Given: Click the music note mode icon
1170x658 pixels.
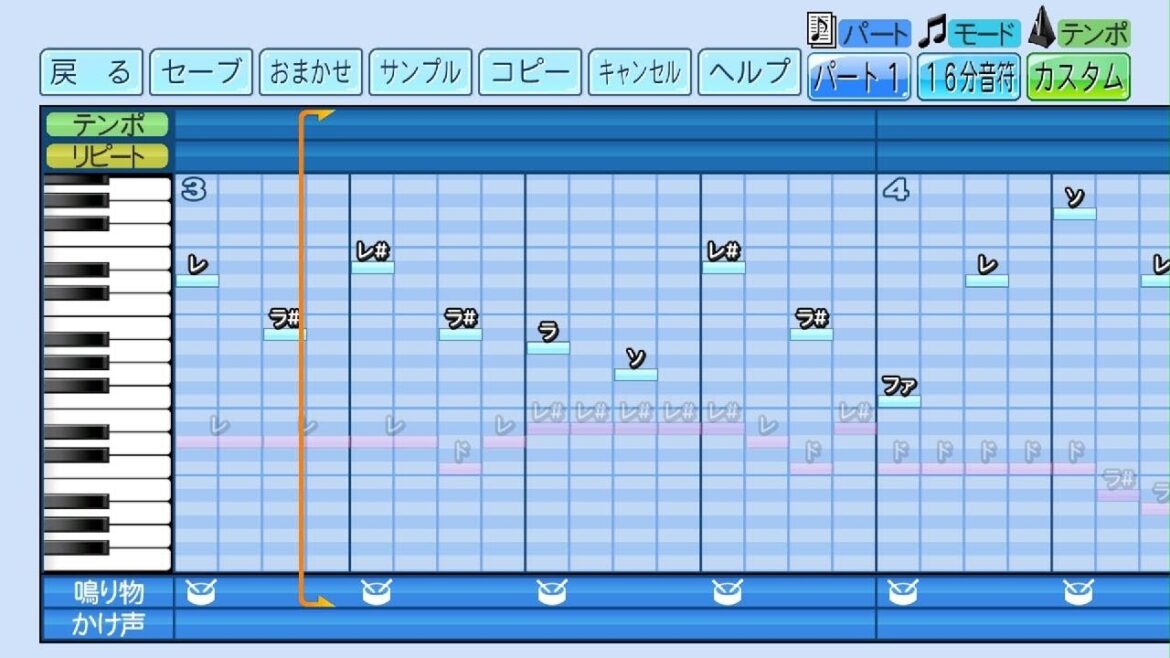Looking at the screenshot, I should tap(932, 31).
